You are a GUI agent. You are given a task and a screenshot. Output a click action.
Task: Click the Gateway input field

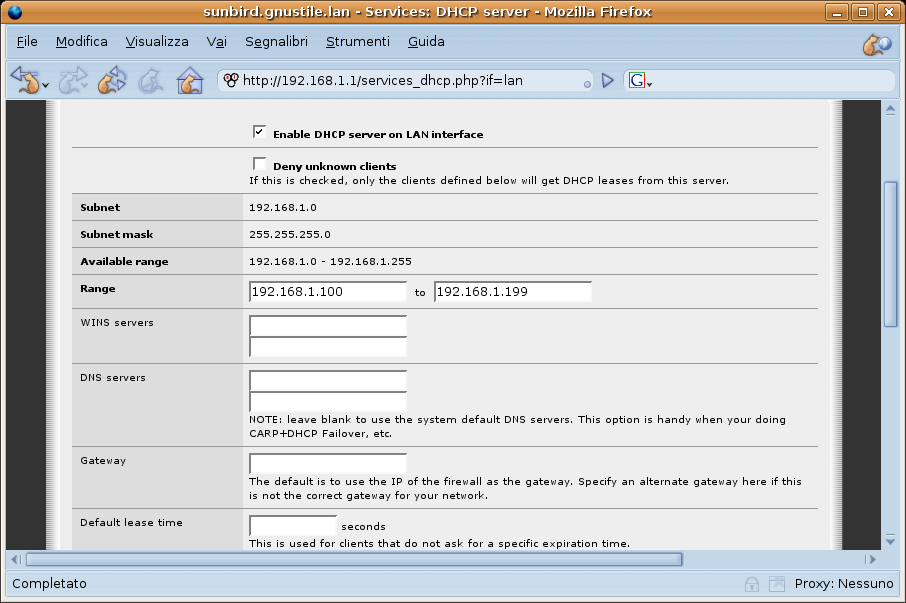[x=327, y=463]
